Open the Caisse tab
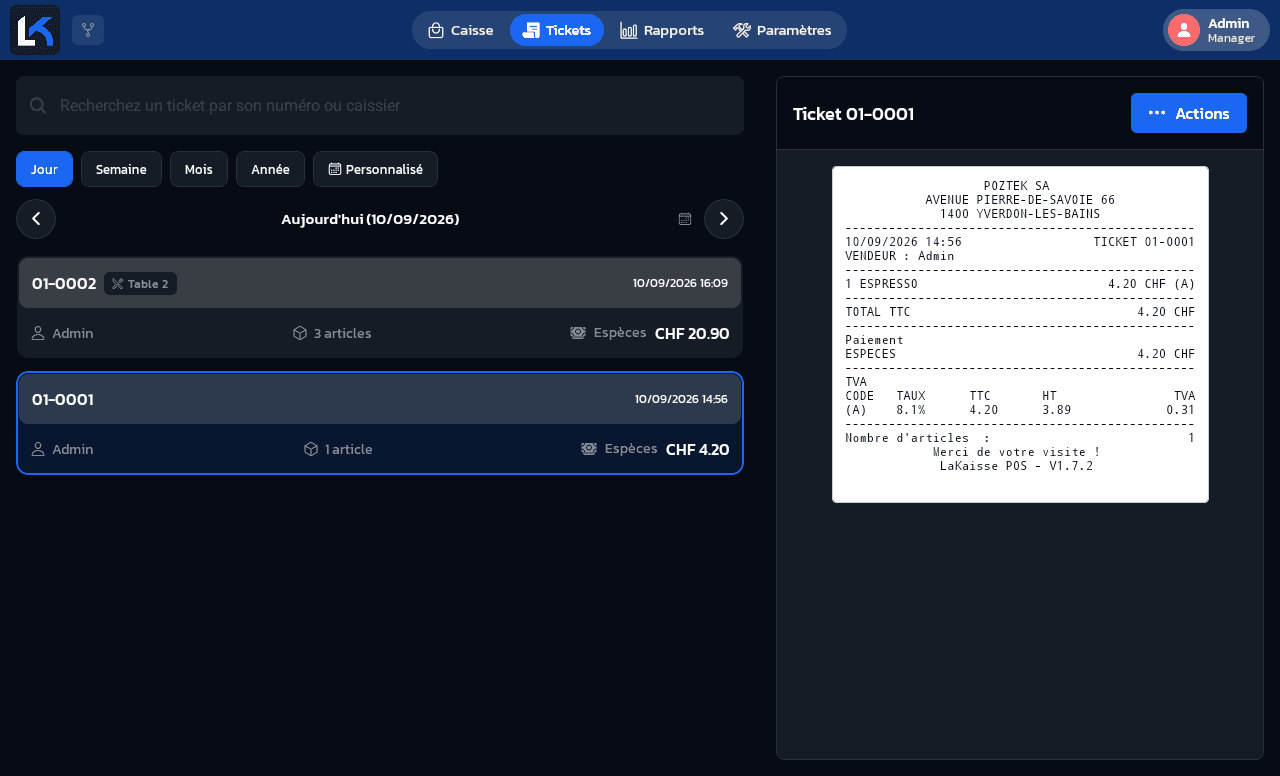The image size is (1280, 776). (461, 30)
